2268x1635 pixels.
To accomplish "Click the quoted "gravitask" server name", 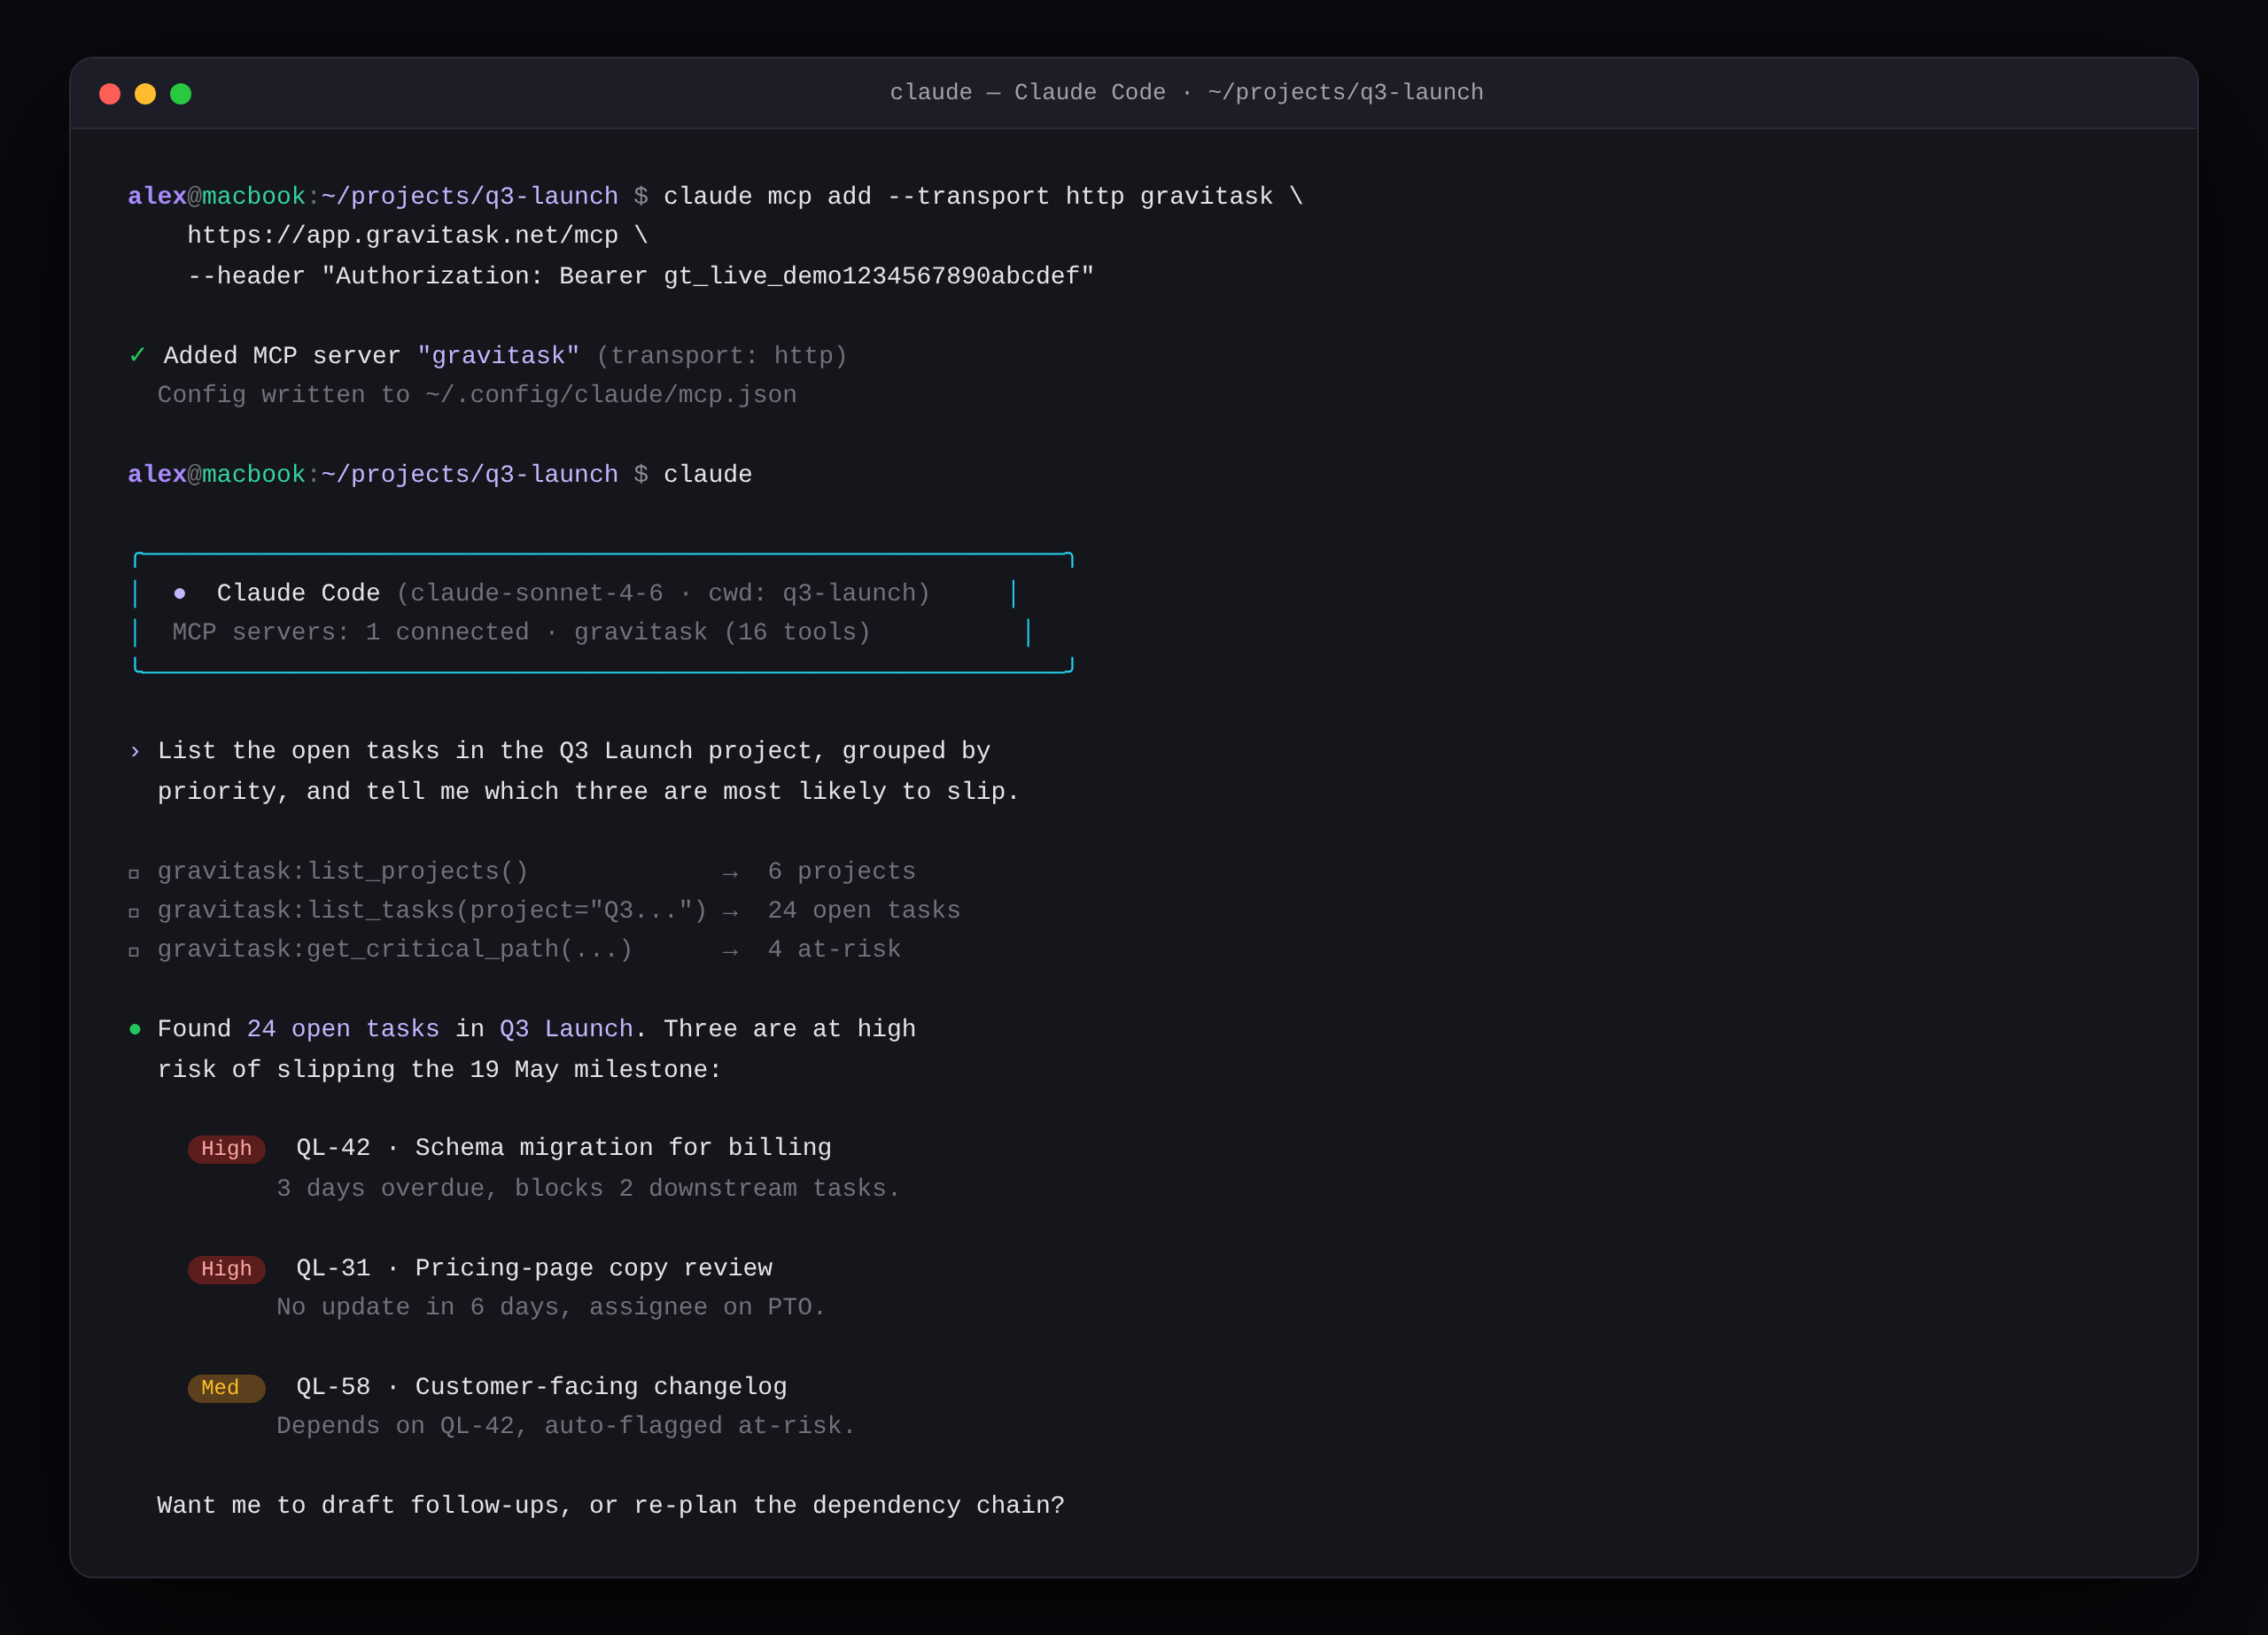I will [499, 356].
